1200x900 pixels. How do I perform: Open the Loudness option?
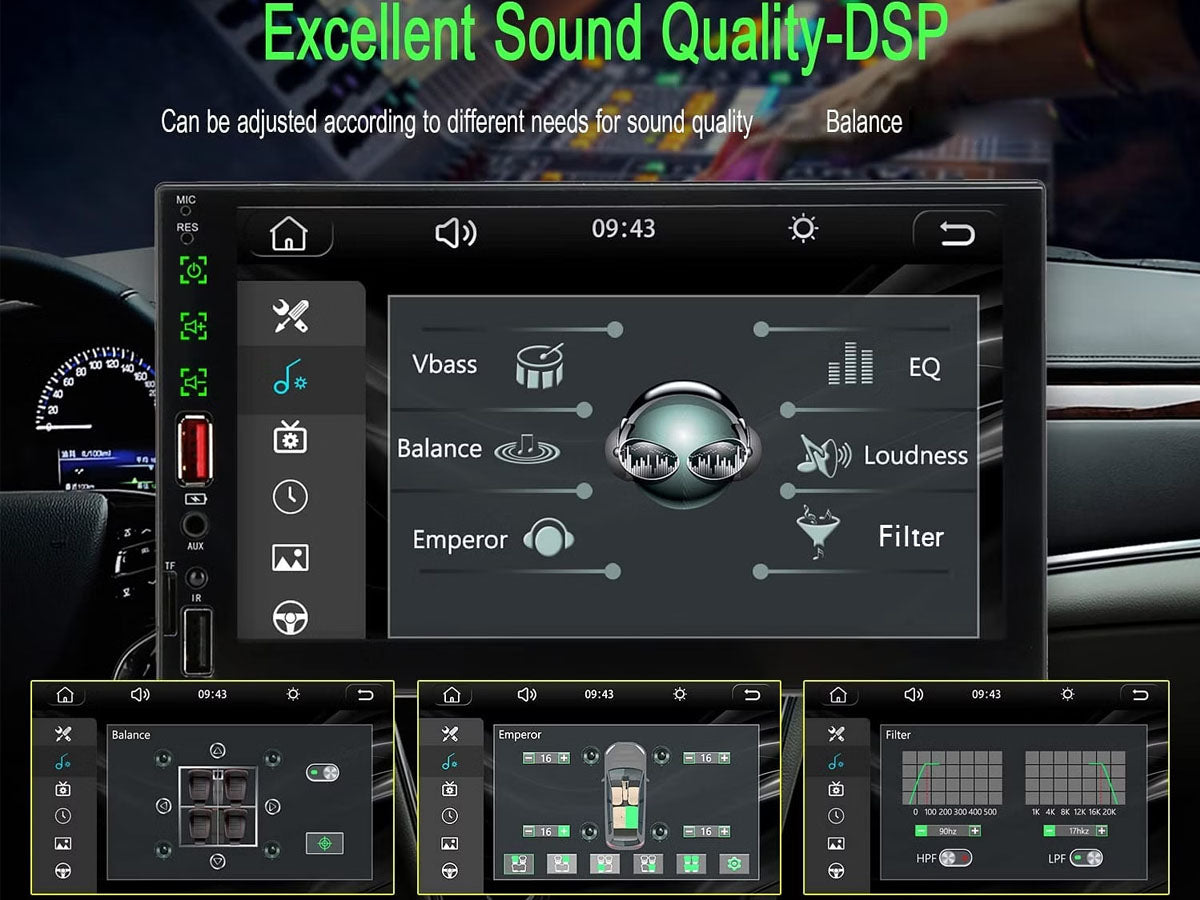coord(882,455)
